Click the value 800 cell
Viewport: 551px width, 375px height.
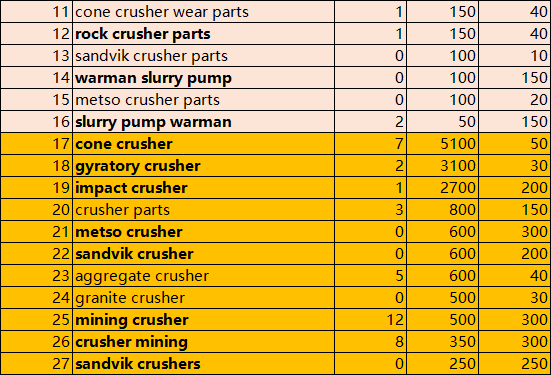(442, 210)
